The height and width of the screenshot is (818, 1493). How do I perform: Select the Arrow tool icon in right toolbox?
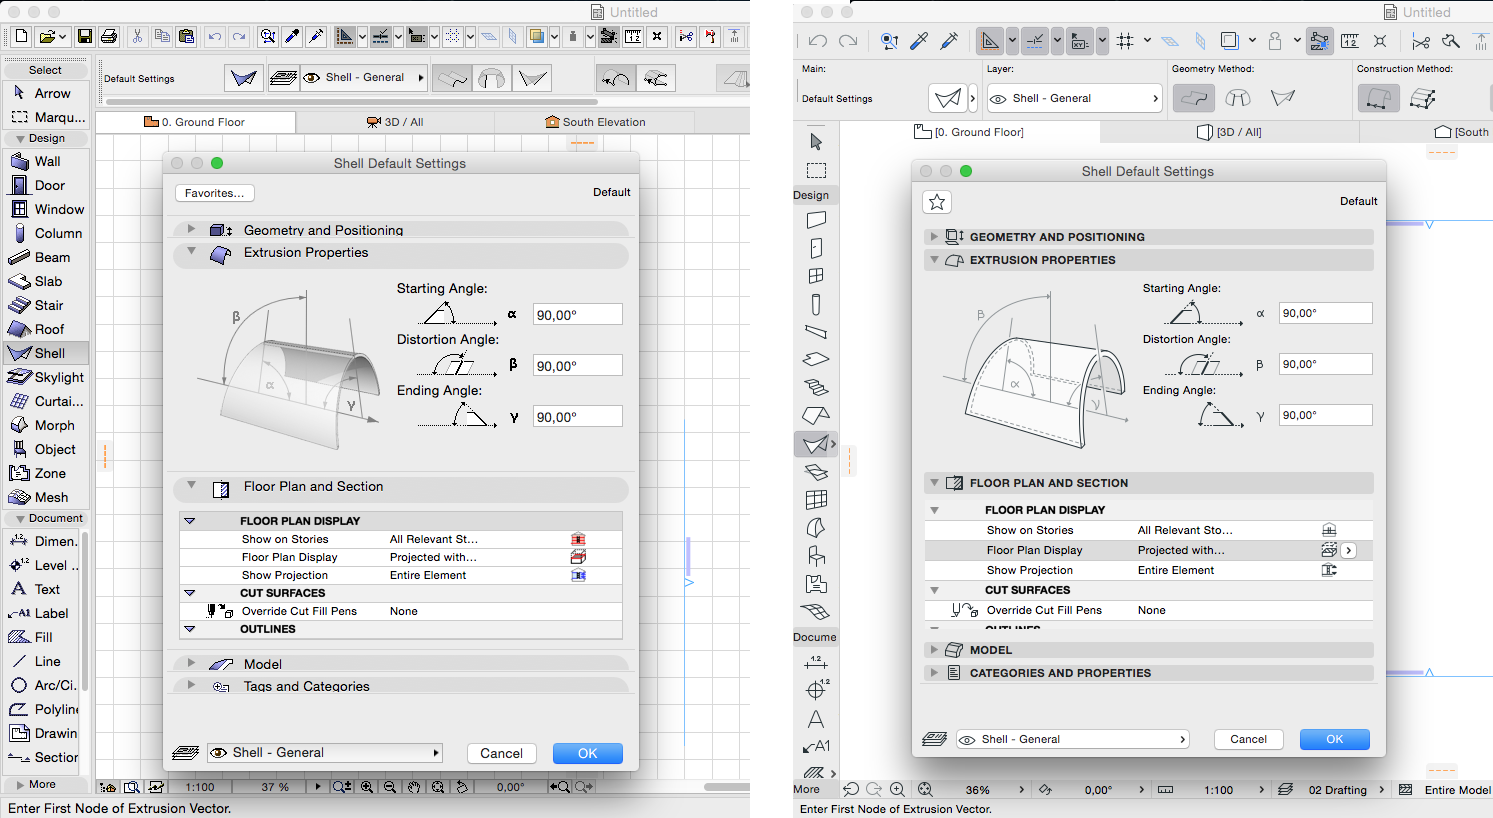click(x=816, y=141)
